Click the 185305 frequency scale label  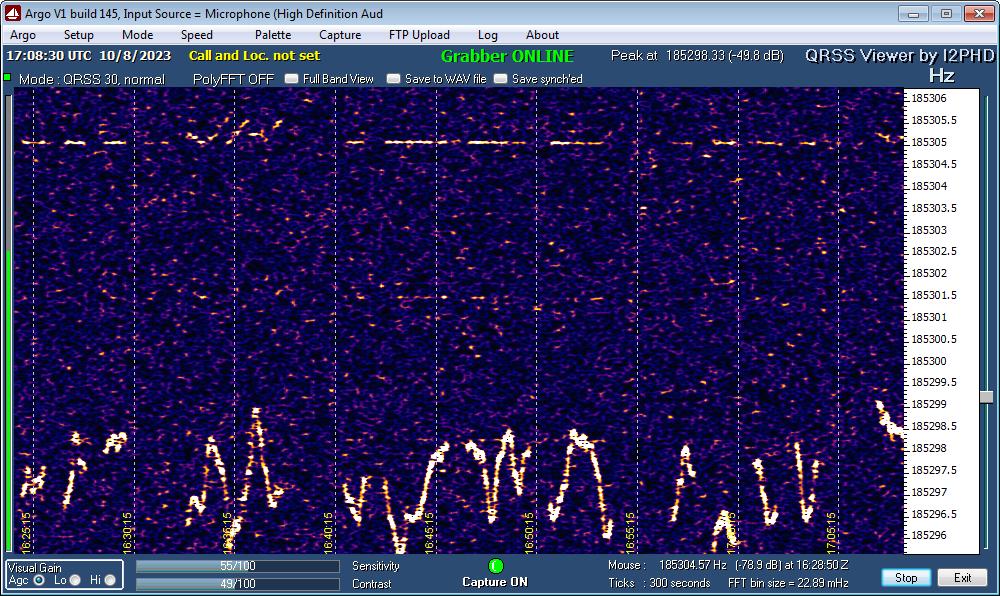[x=929, y=142]
